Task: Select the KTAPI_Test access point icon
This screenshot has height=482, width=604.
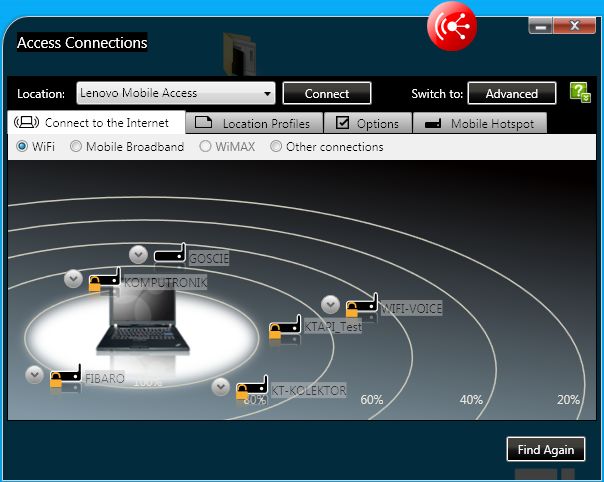Action: click(x=285, y=327)
